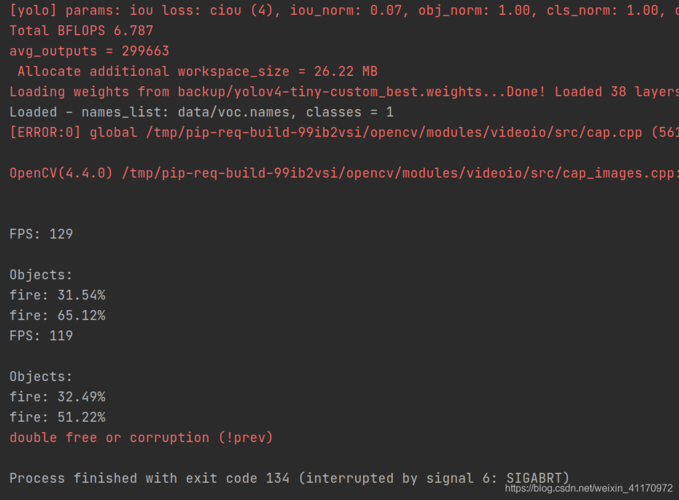Click the 'avg_outputs = 299663' line
Screen dimensions: 679x500
(89, 51)
